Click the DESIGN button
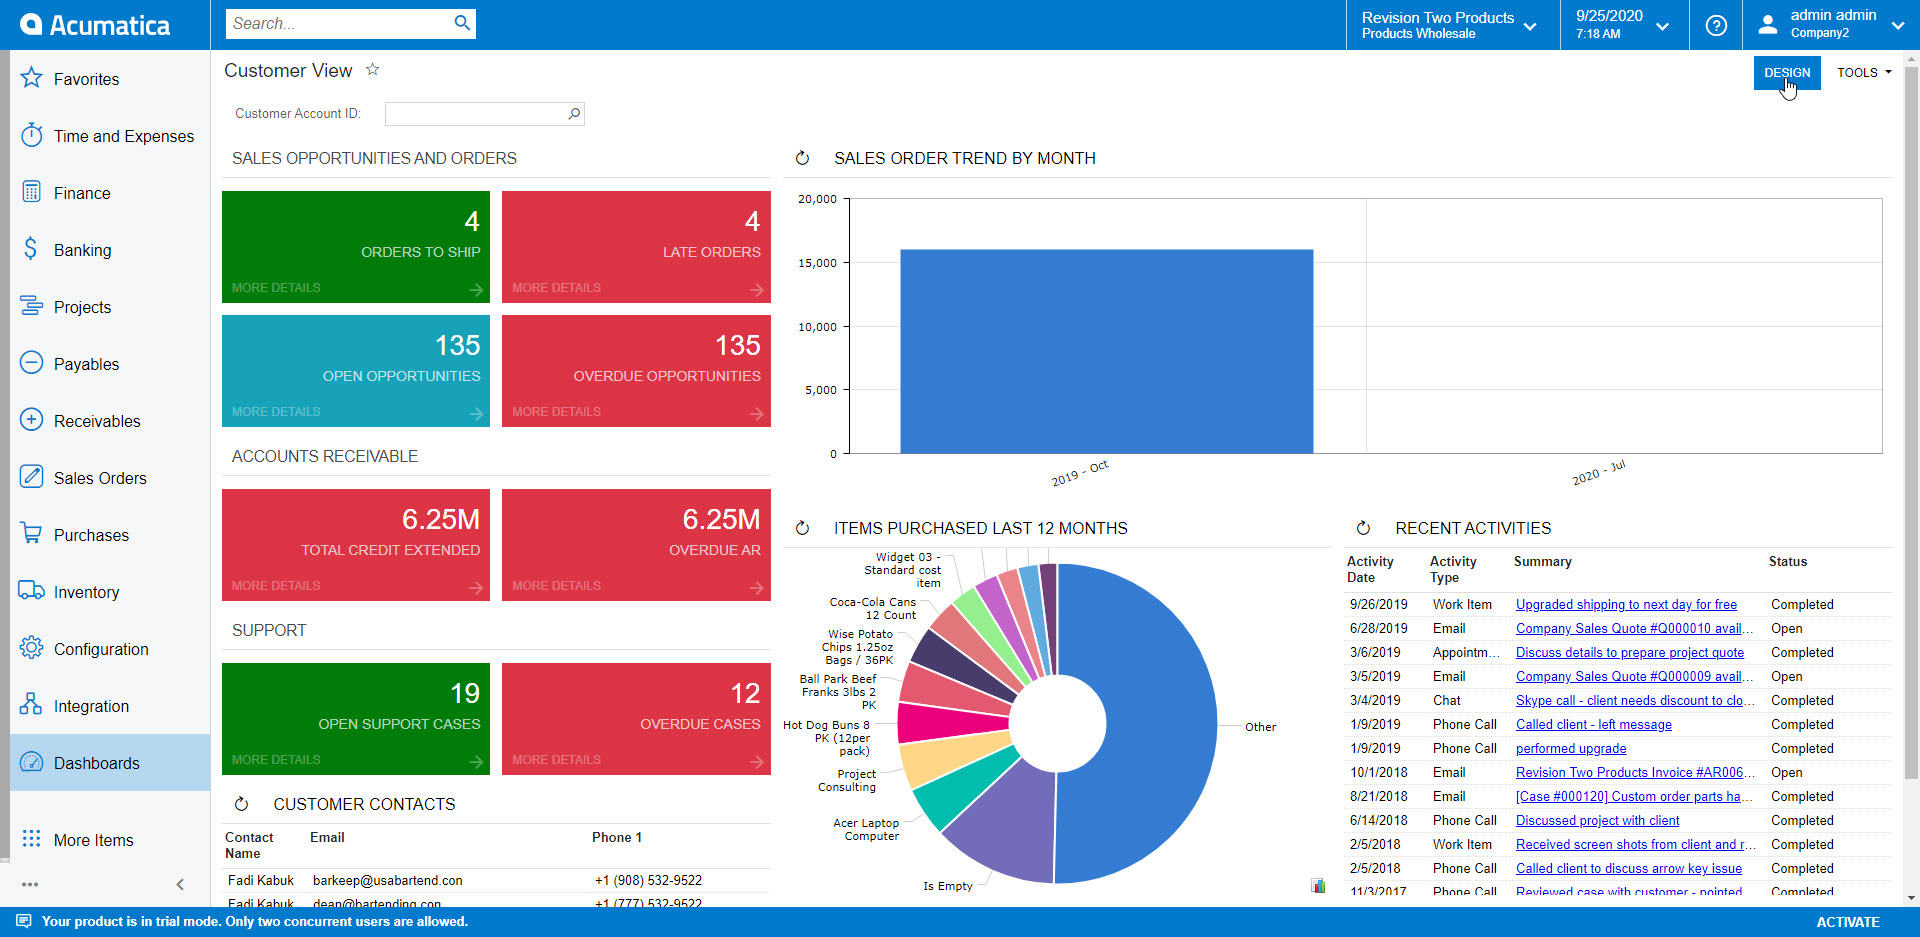The image size is (1920, 937). pyautogui.click(x=1787, y=72)
